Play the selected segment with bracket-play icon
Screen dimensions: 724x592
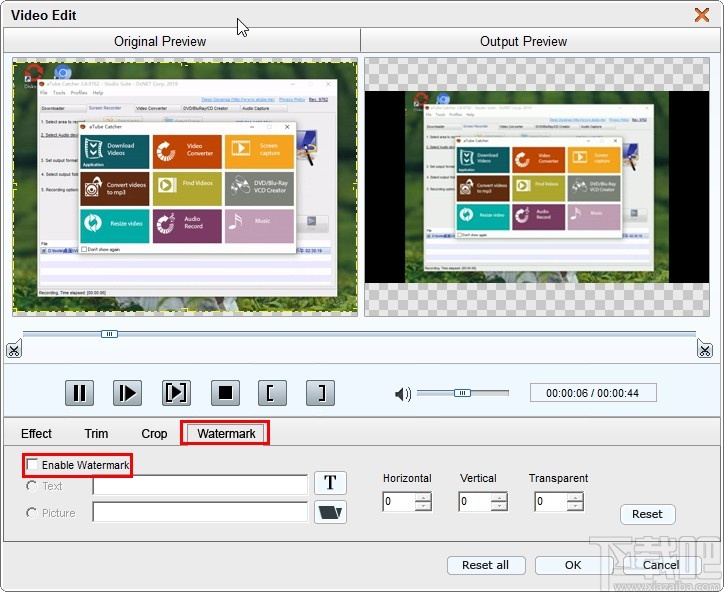click(x=176, y=393)
